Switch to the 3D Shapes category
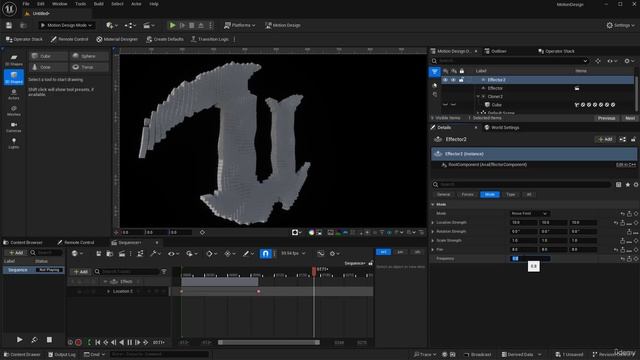The image size is (640, 360). pyautogui.click(x=14, y=77)
